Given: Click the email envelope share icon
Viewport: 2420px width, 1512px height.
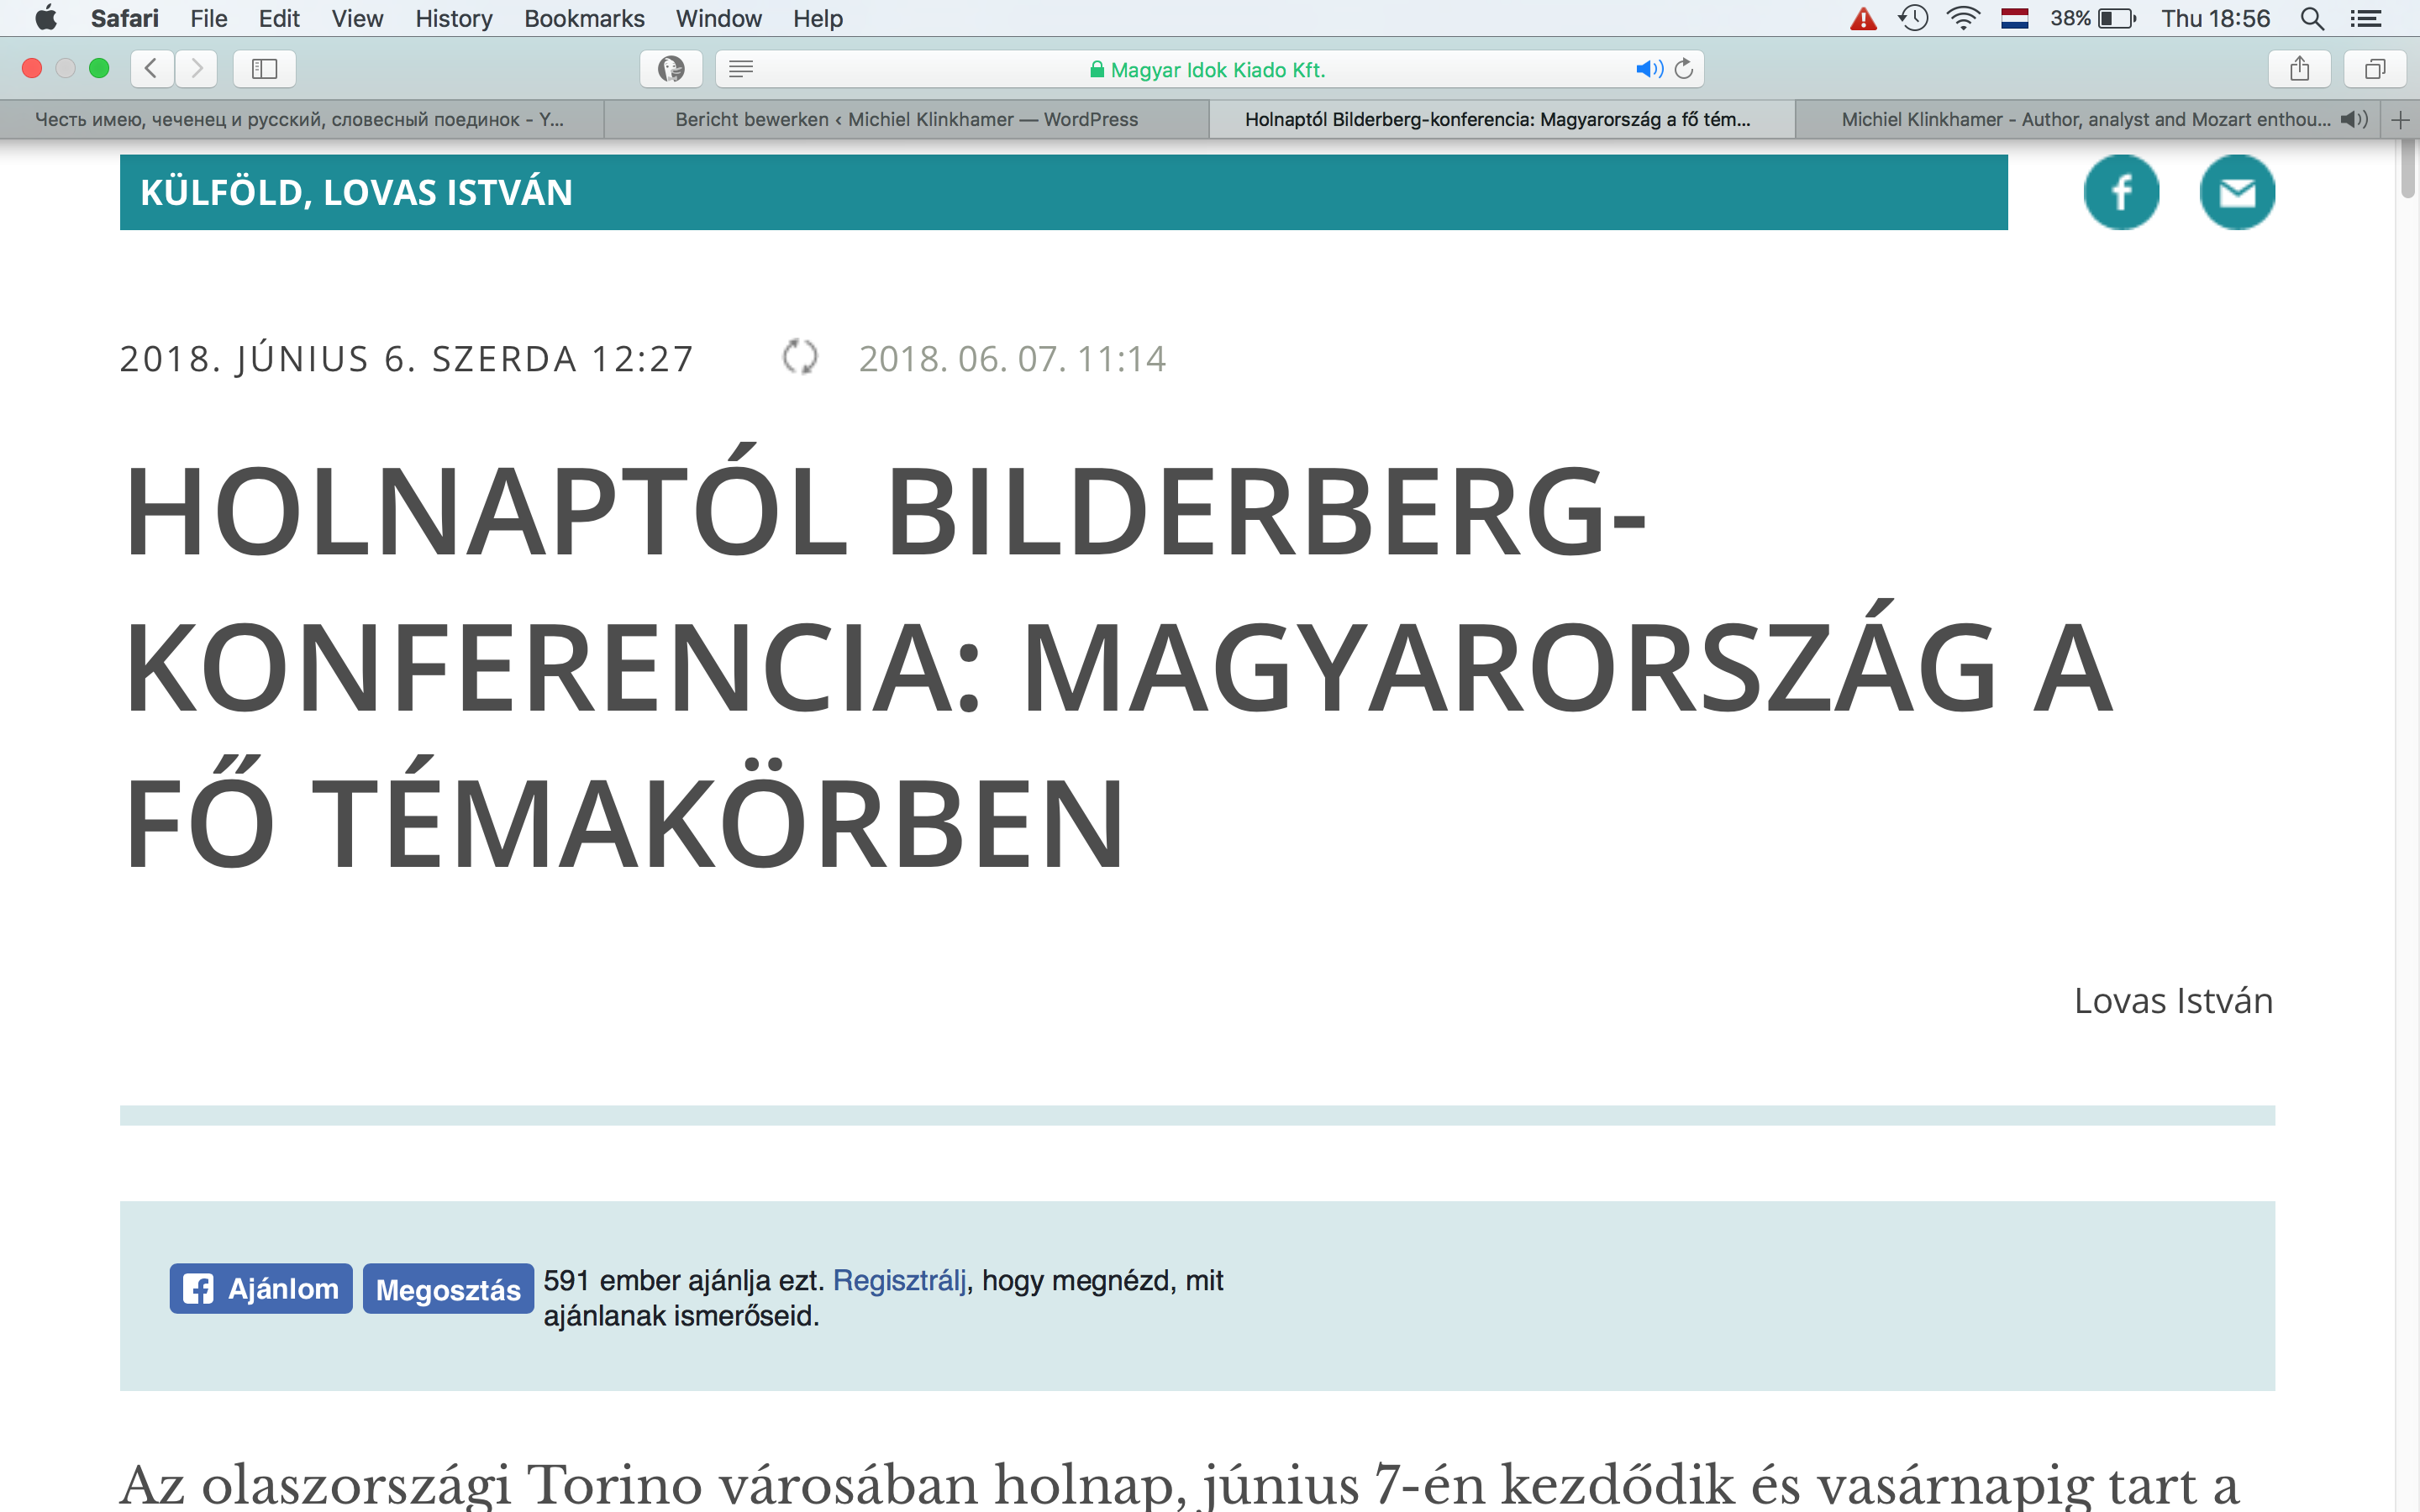Looking at the screenshot, I should pyautogui.click(x=2236, y=192).
